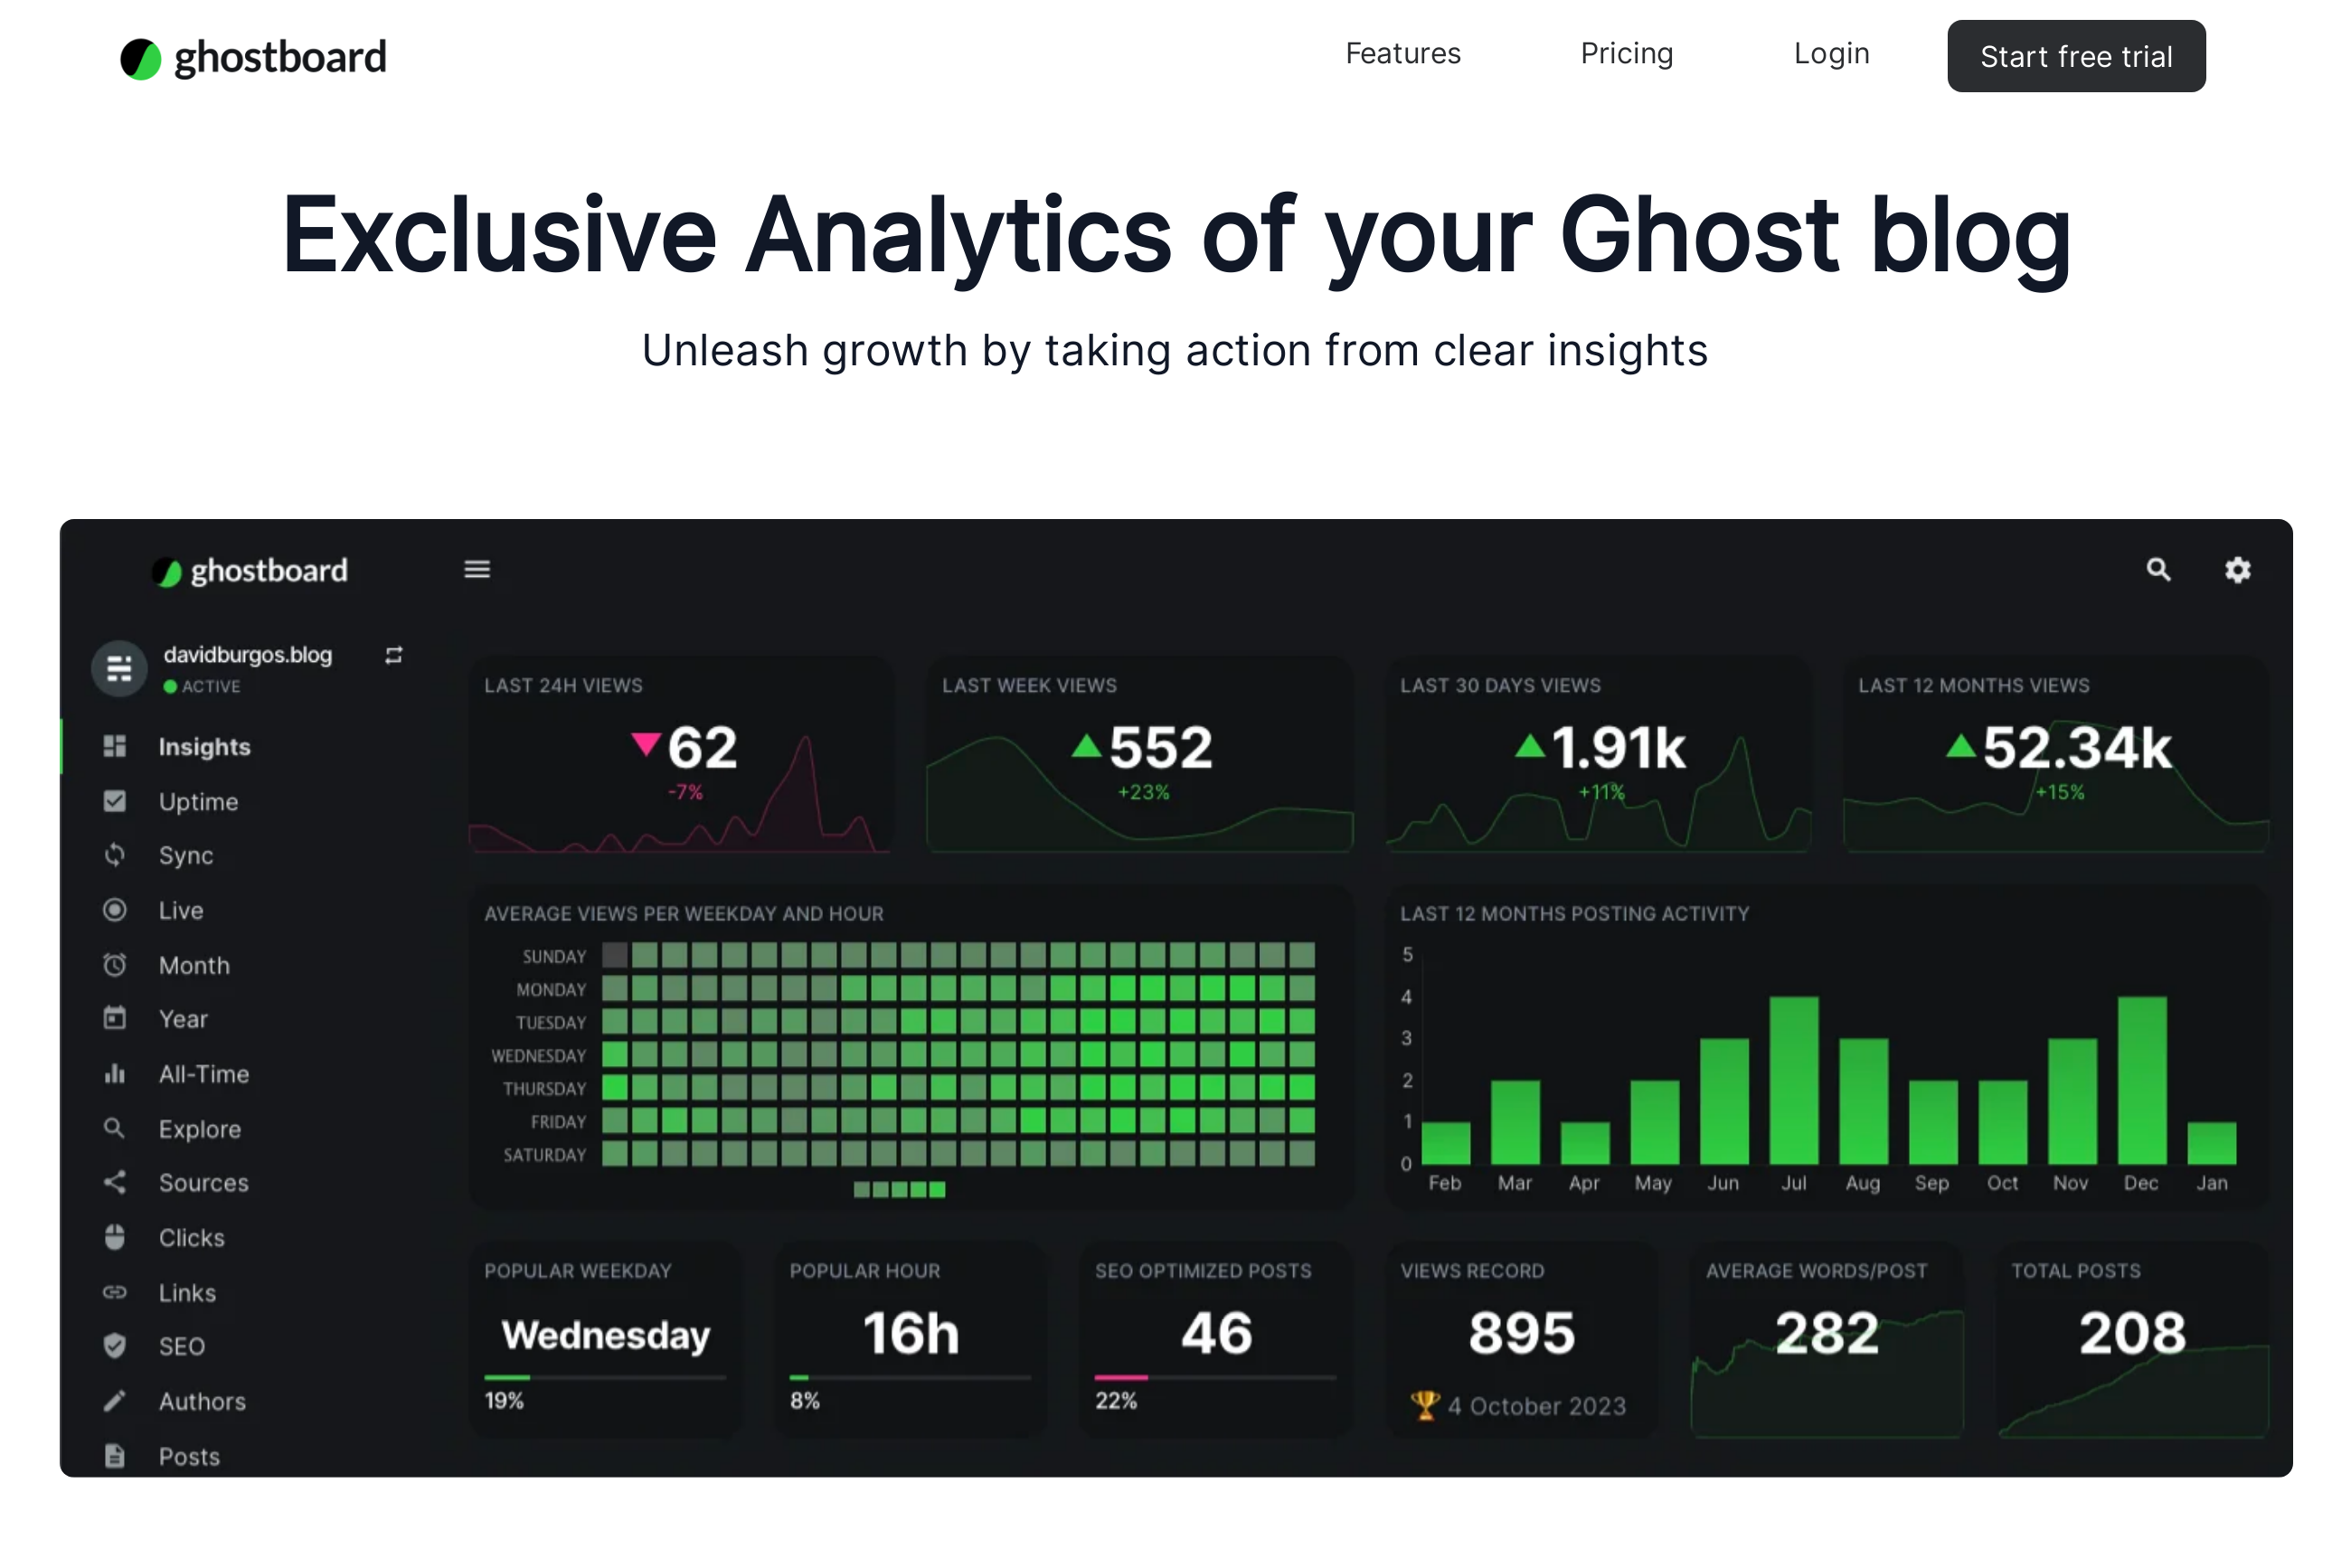Click the Login link

click(x=1830, y=54)
